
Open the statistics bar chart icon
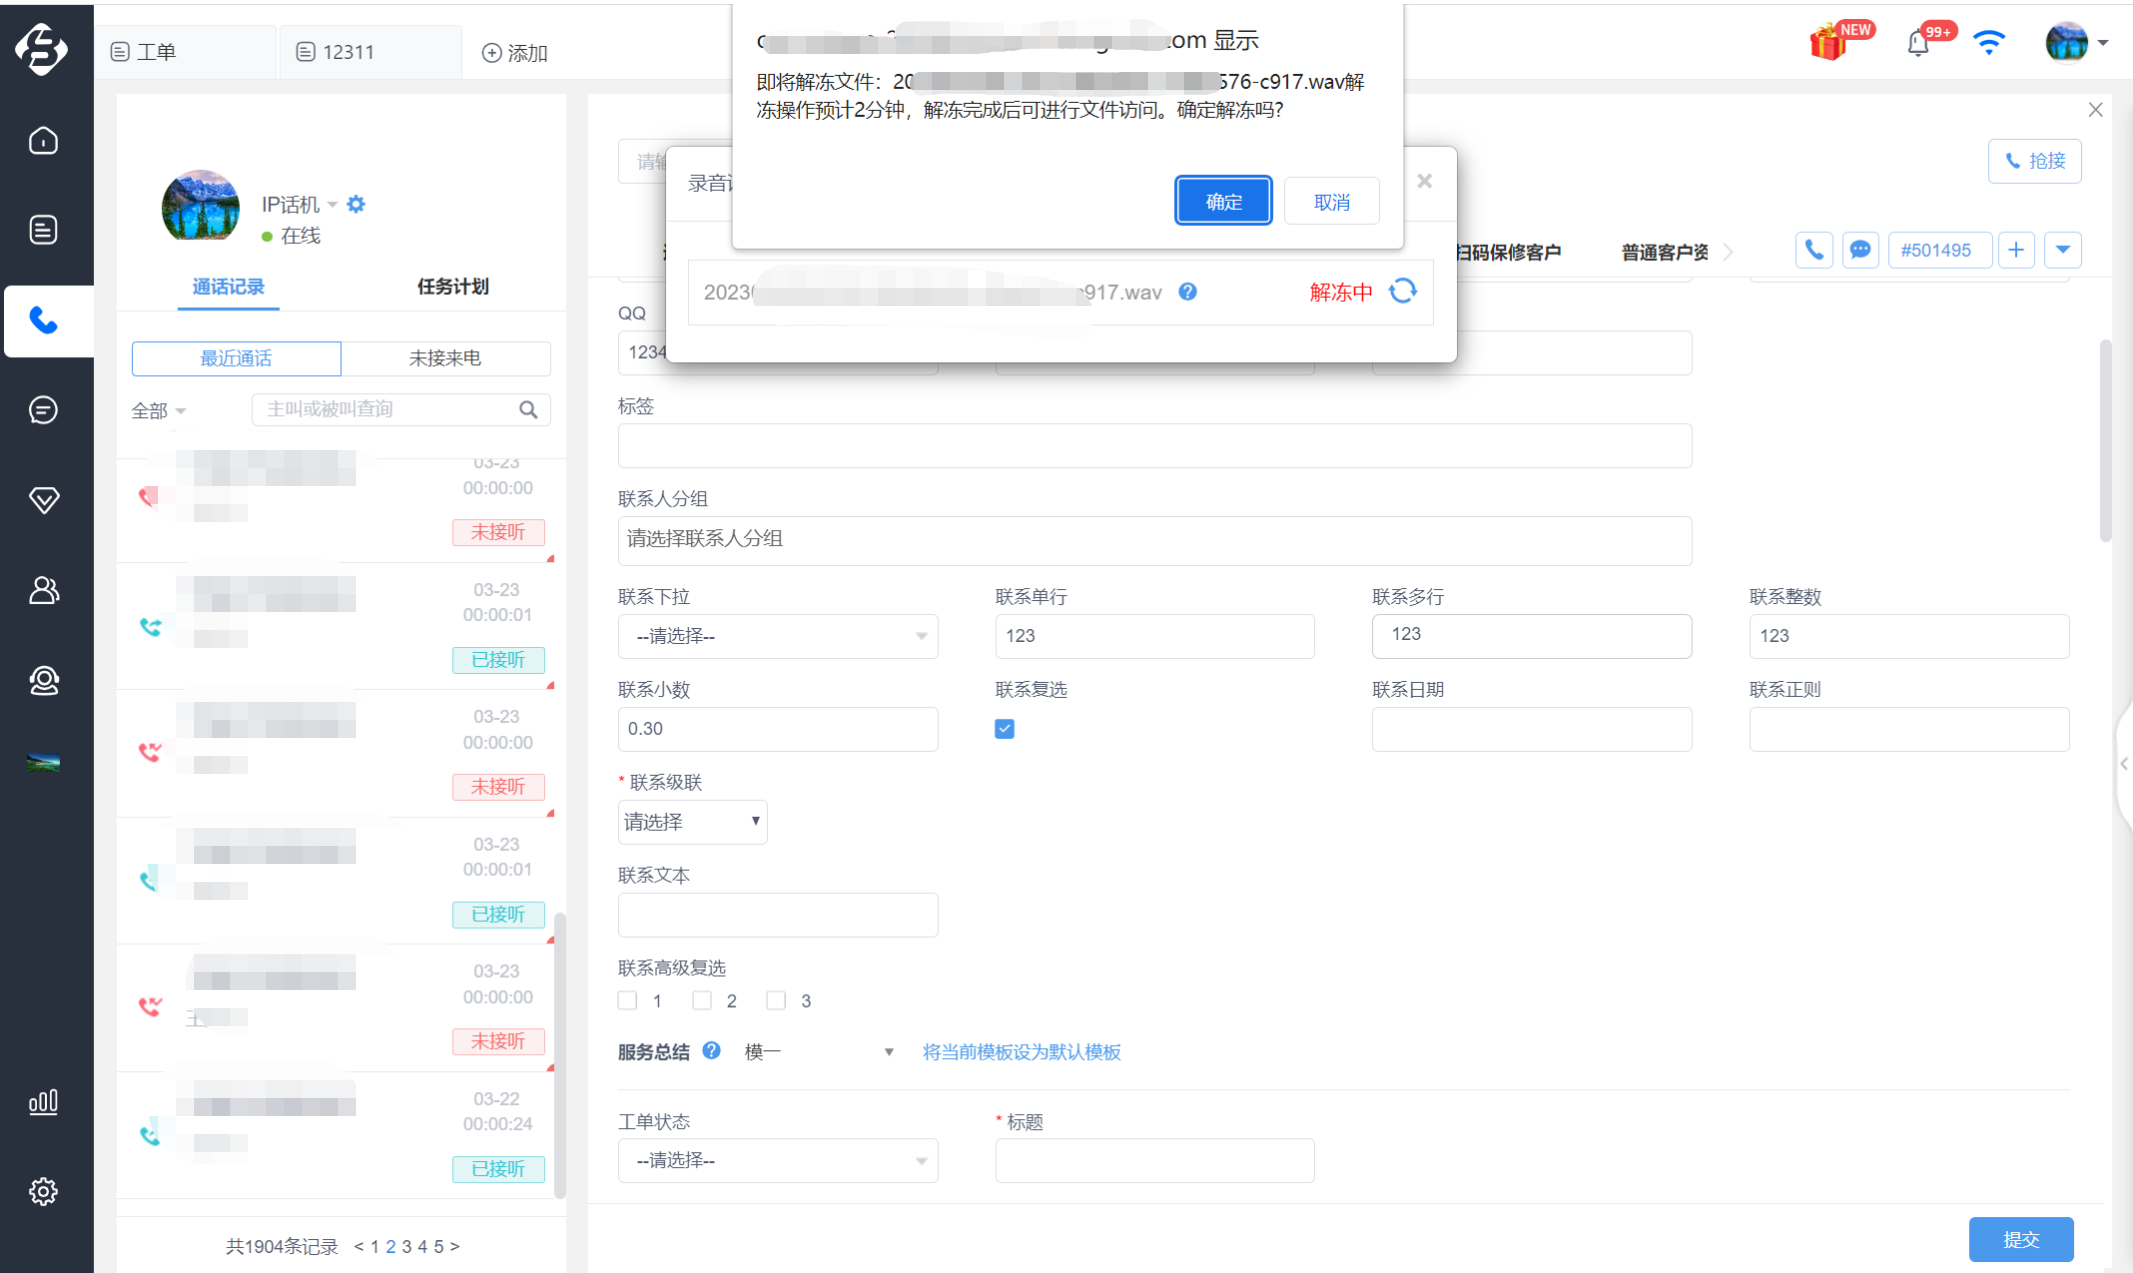pos(43,1101)
